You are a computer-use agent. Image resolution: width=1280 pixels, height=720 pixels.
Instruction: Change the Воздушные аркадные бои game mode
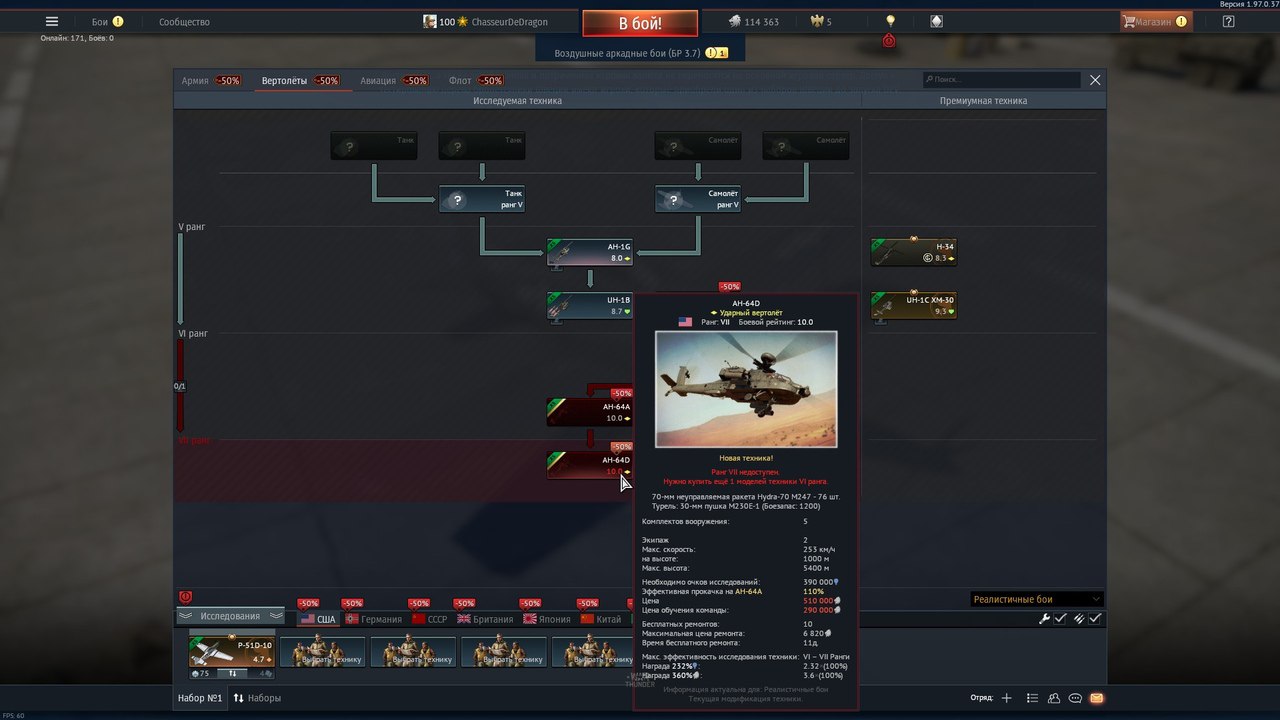point(641,52)
